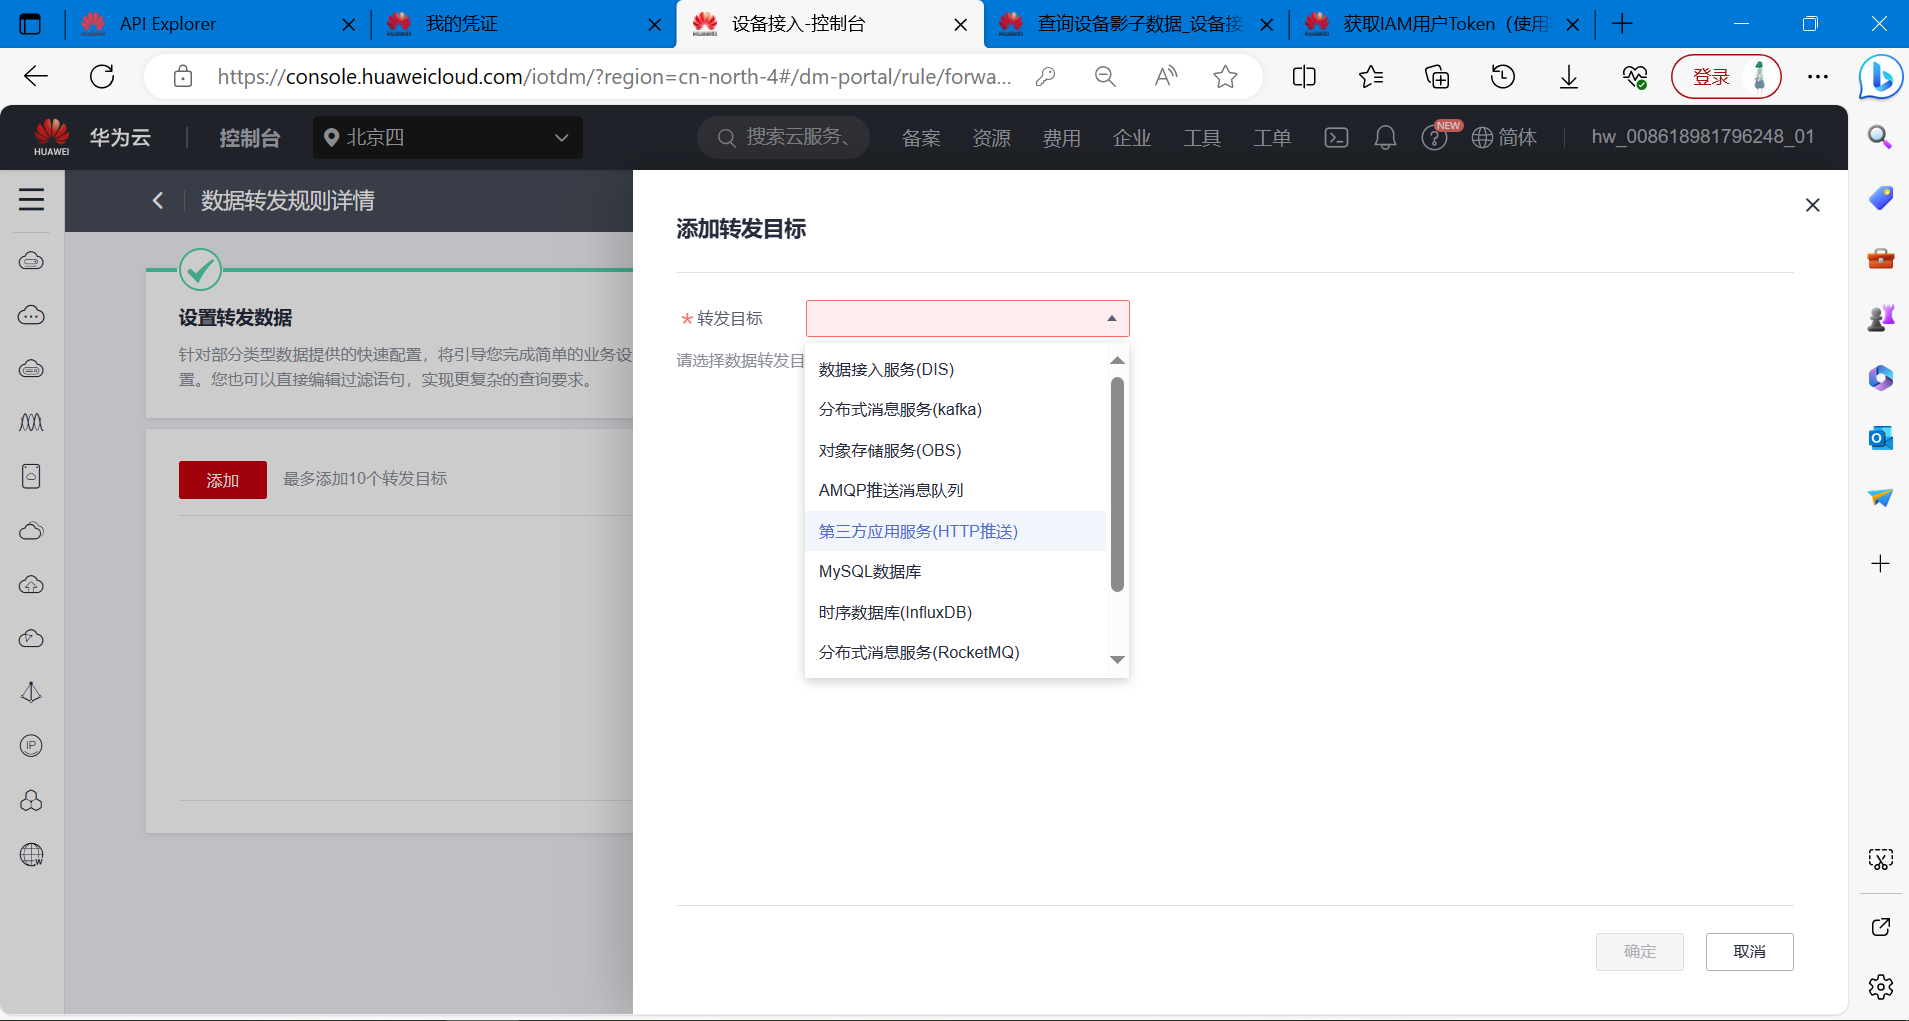This screenshot has height=1021, width=1909.
Task: Open the CloudShell terminal icon
Action: 1336,138
